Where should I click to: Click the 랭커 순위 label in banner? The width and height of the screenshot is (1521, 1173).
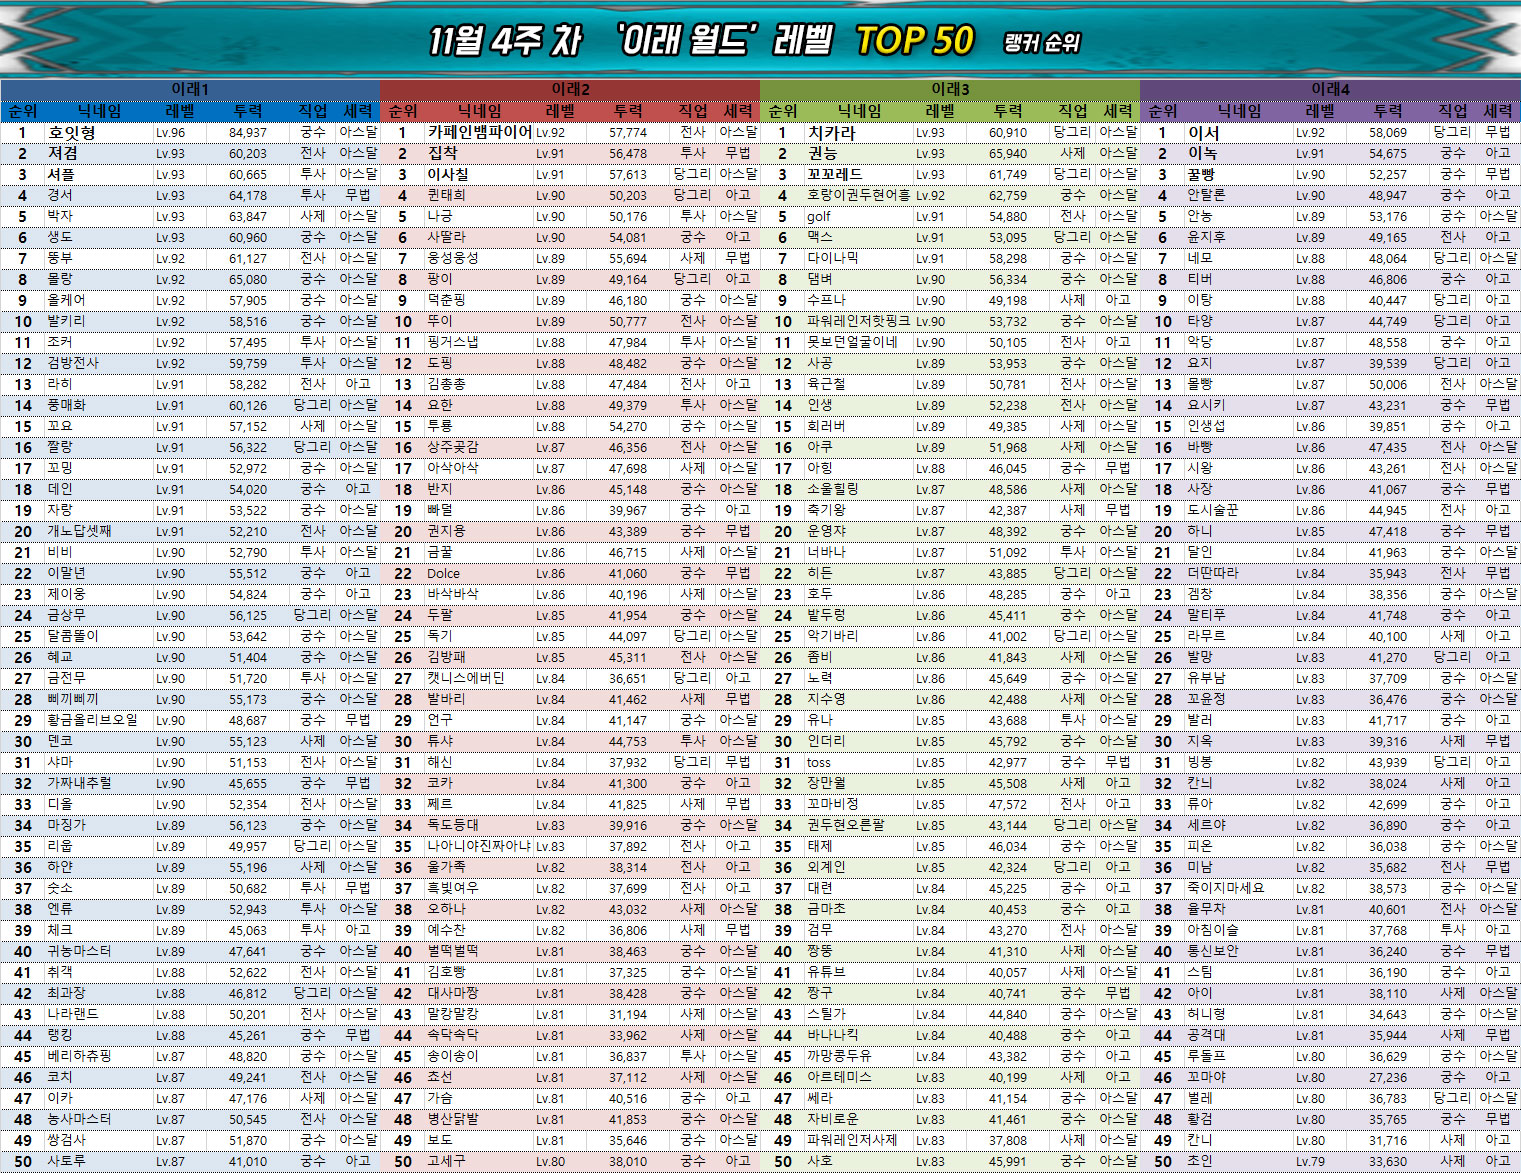click(x=1041, y=43)
